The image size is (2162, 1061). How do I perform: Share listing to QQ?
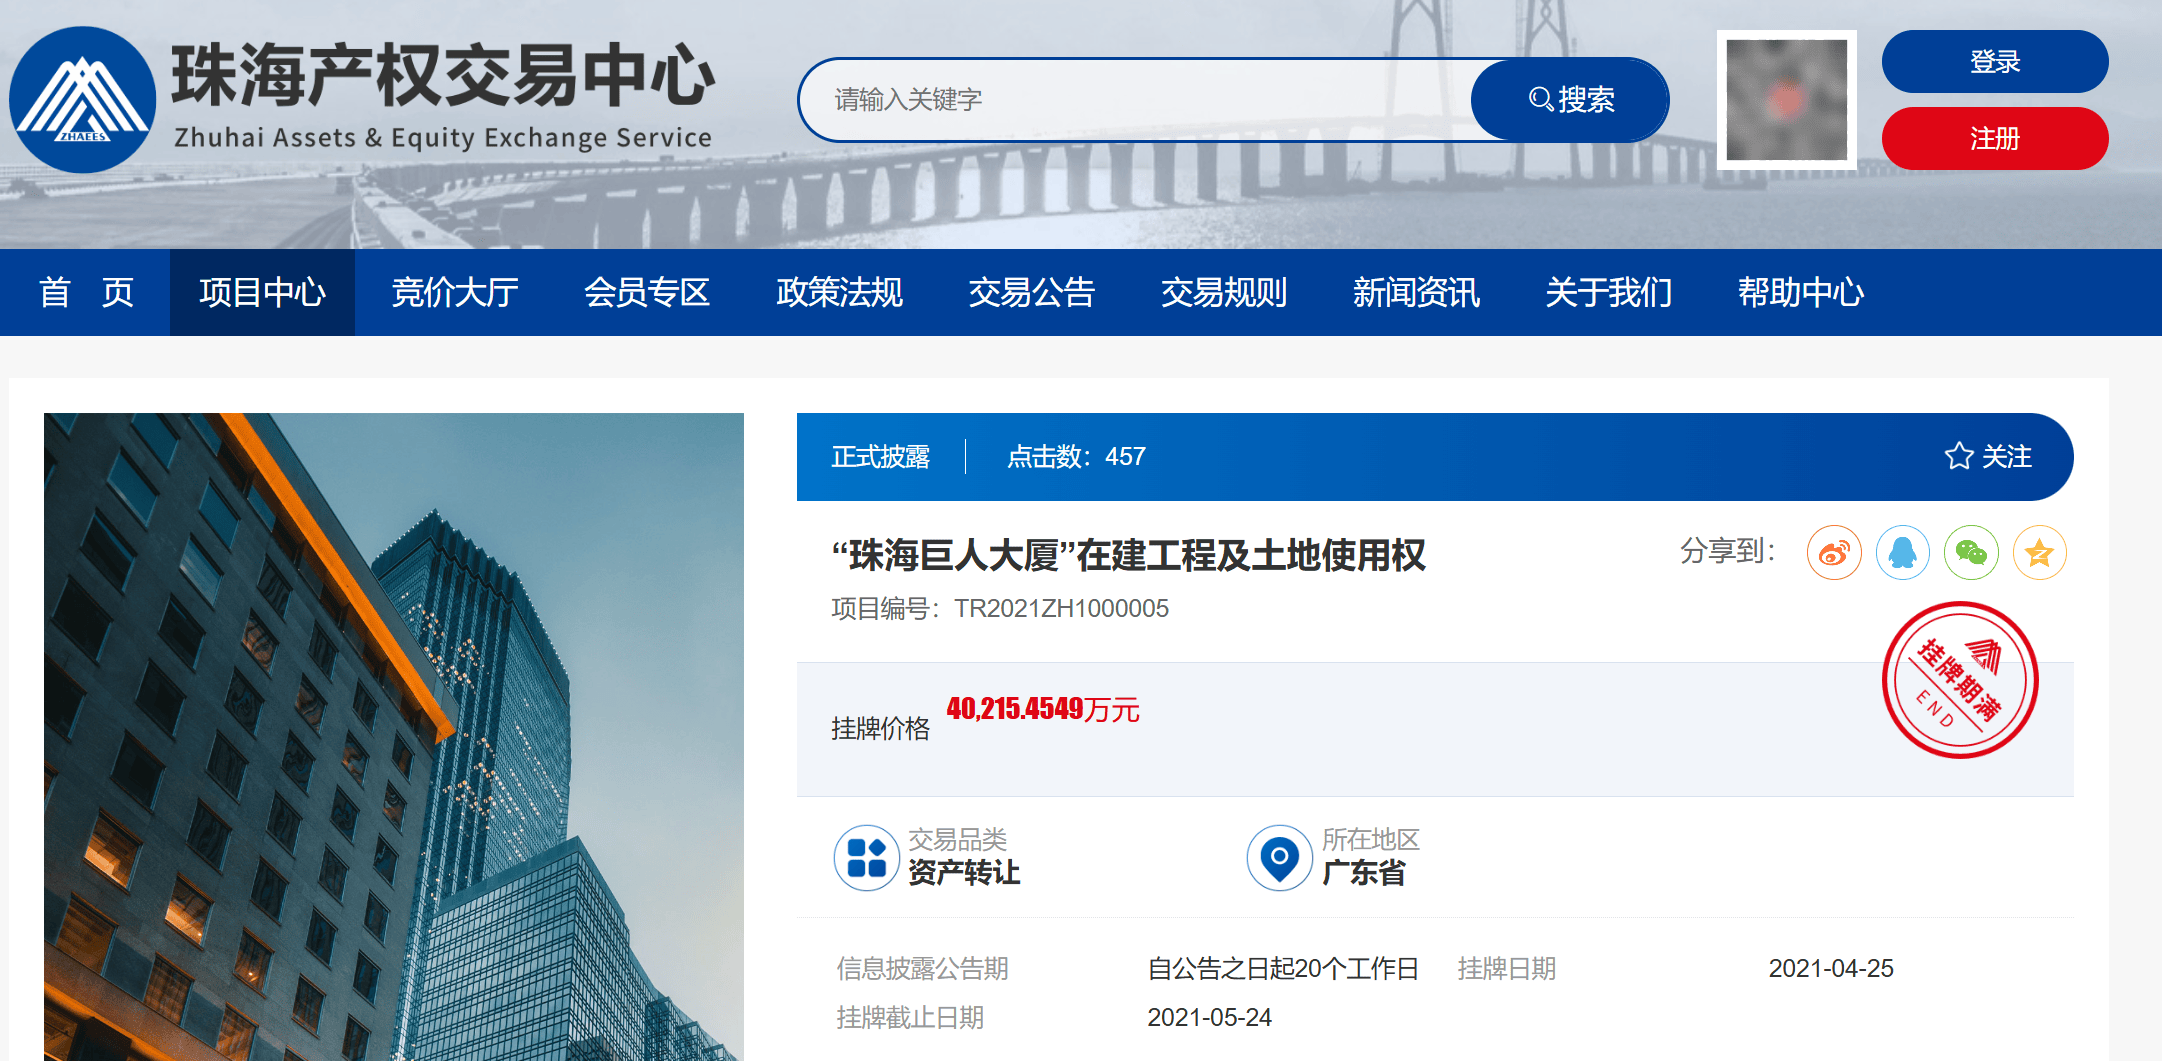(1902, 553)
